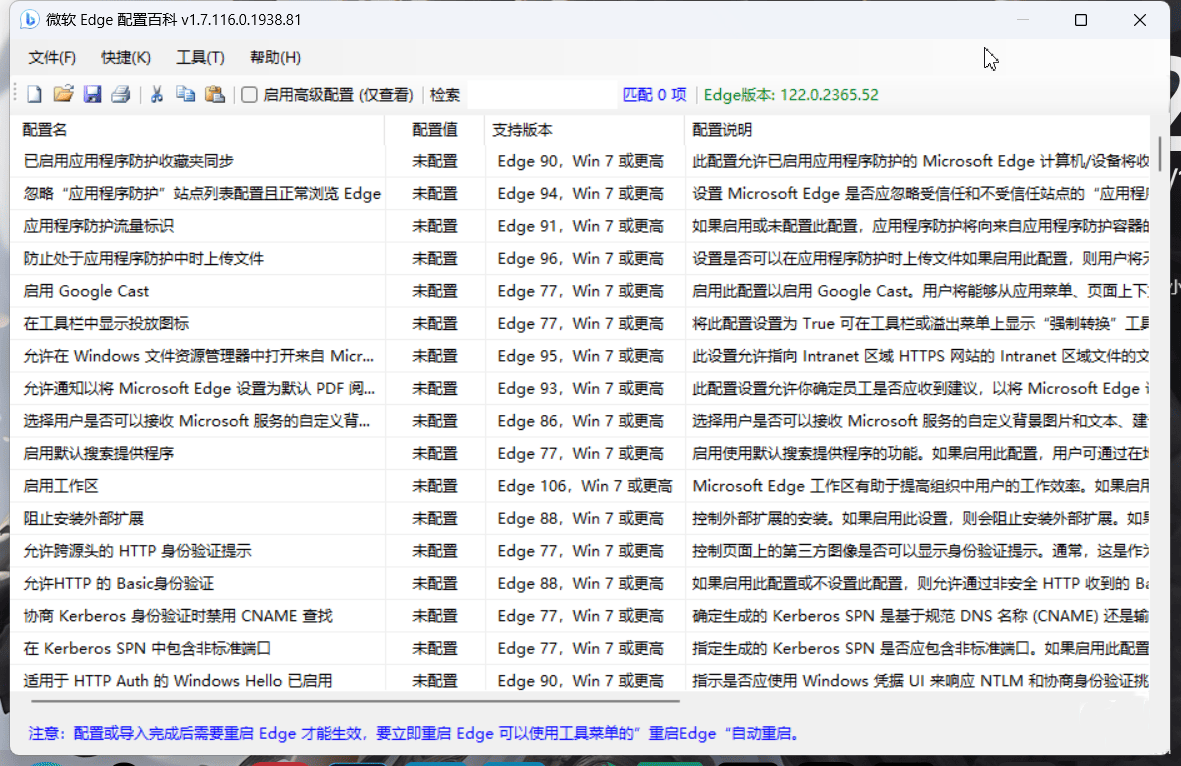
Task: Save using the floppy disk icon
Action: (x=92, y=95)
